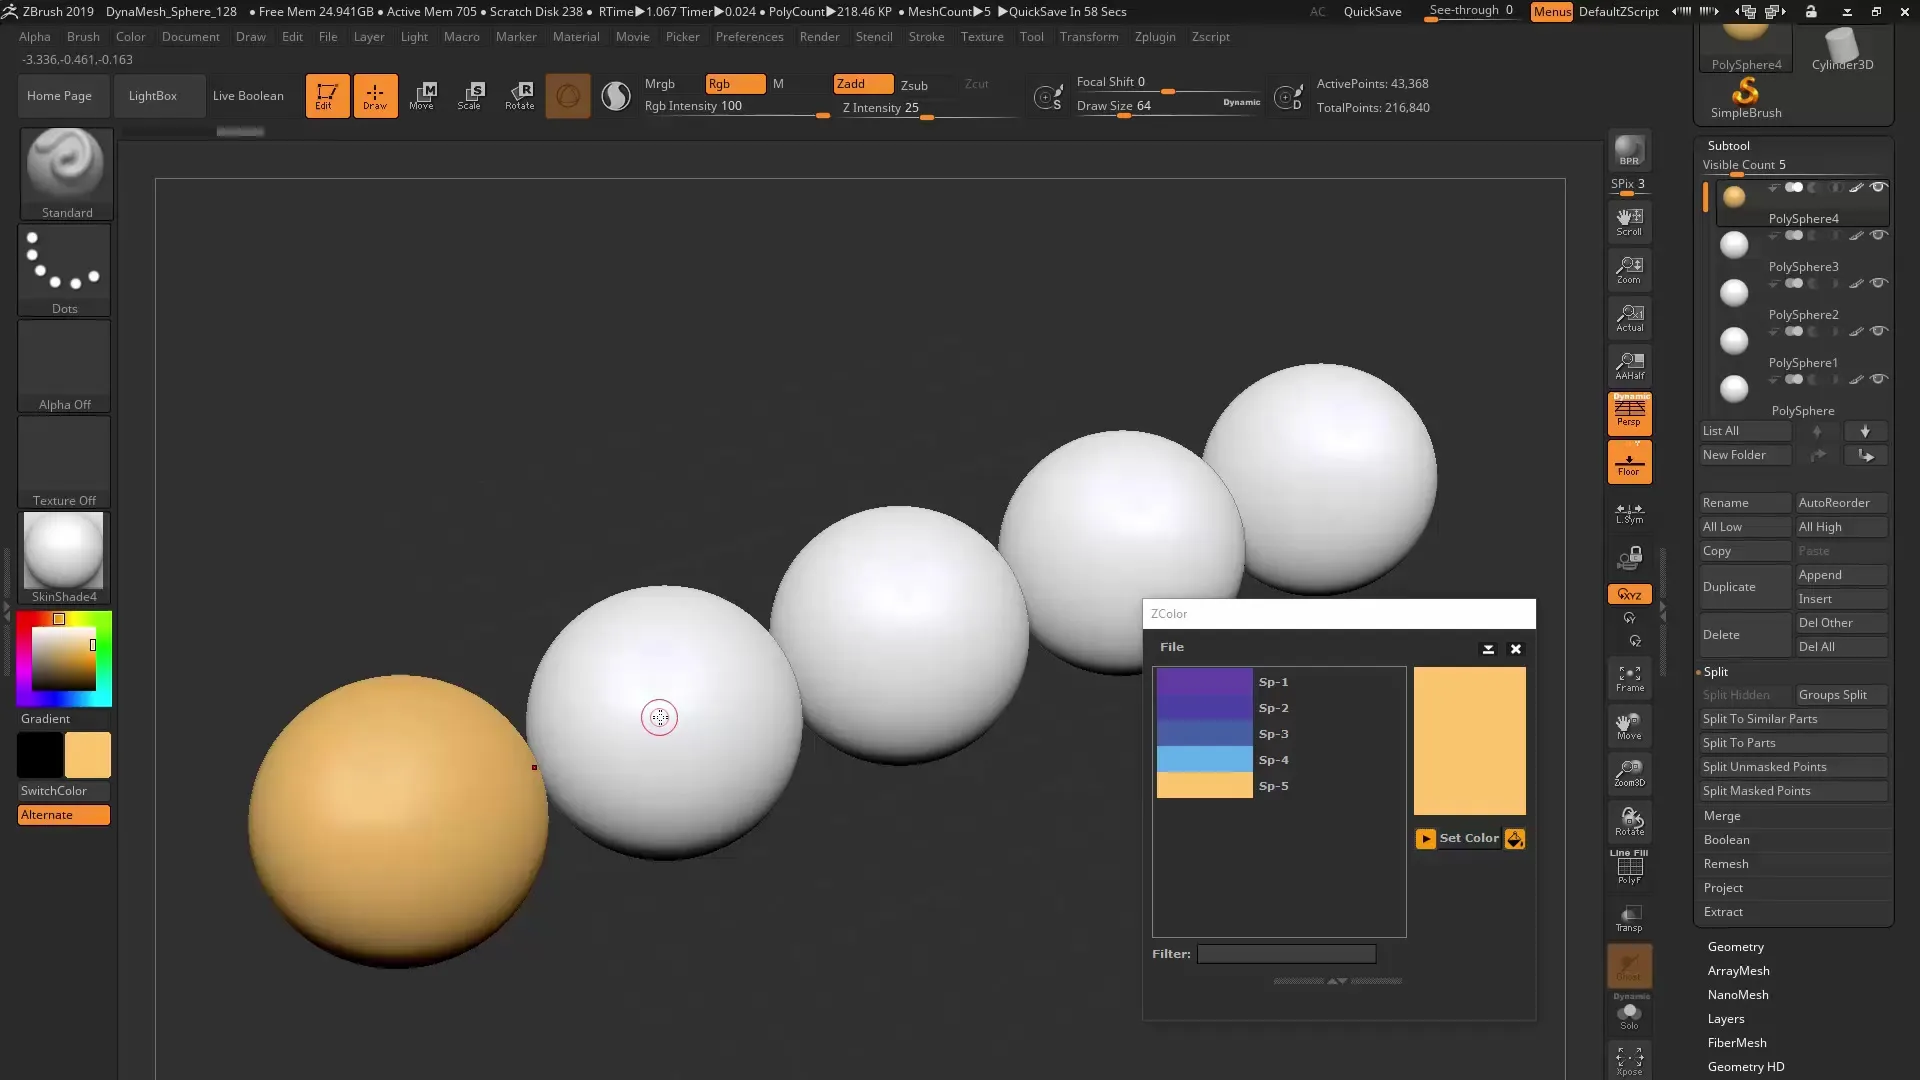
Task: Click the sculptris-style sphere icon next to Rotate
Action: click(x=567, y=96)
